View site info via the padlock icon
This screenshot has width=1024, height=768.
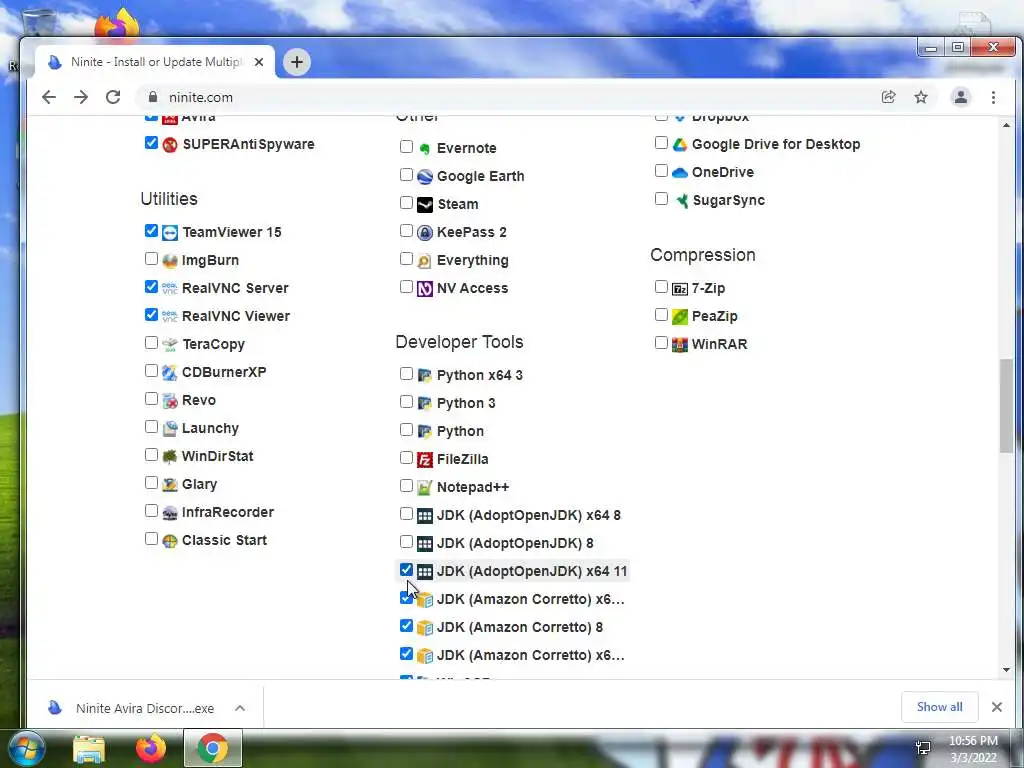click(x=153, y=97)
